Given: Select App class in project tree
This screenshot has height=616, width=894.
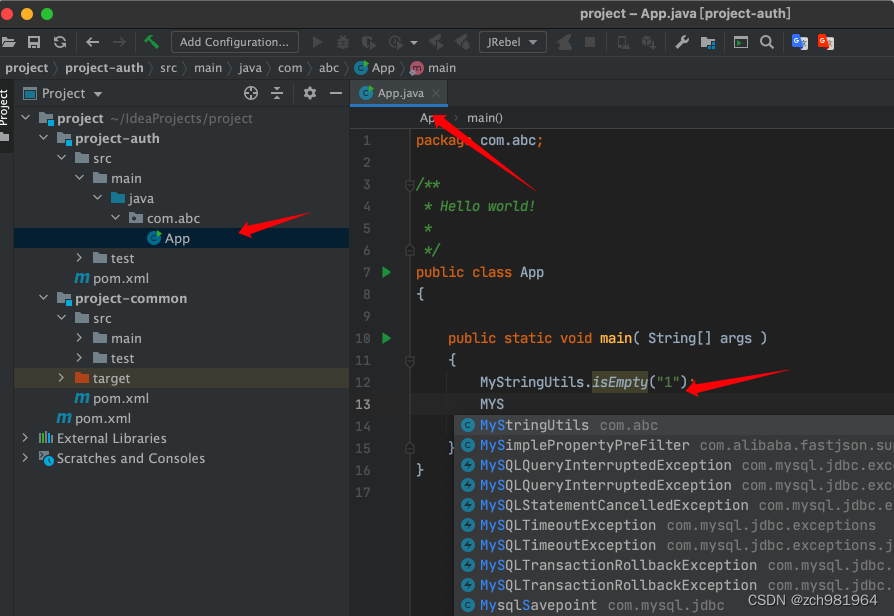Looking at the screenshot, I should click(x=177, y=238).
